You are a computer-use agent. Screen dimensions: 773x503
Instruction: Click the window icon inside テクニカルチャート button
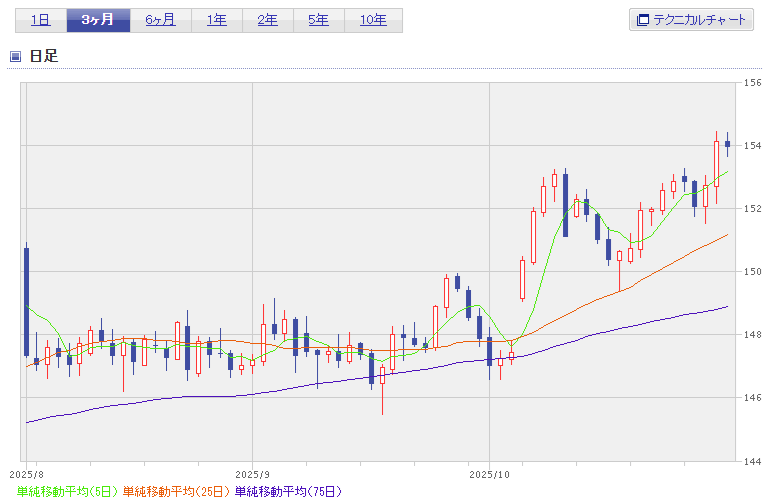643,20
